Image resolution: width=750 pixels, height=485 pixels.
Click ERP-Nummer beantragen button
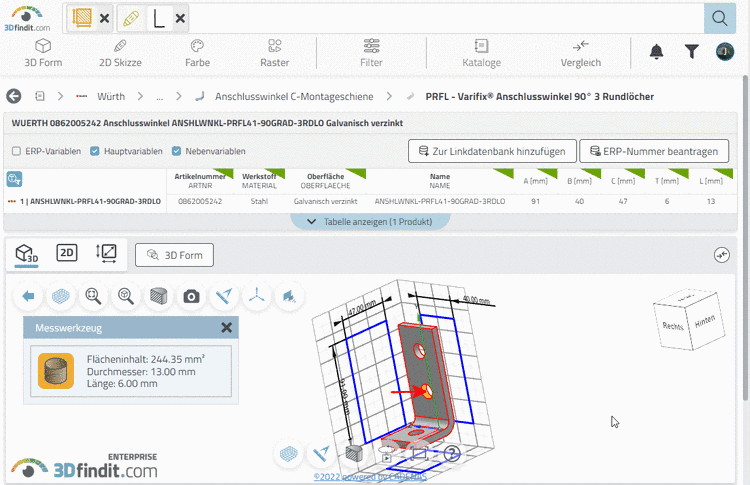coord(654,151)
